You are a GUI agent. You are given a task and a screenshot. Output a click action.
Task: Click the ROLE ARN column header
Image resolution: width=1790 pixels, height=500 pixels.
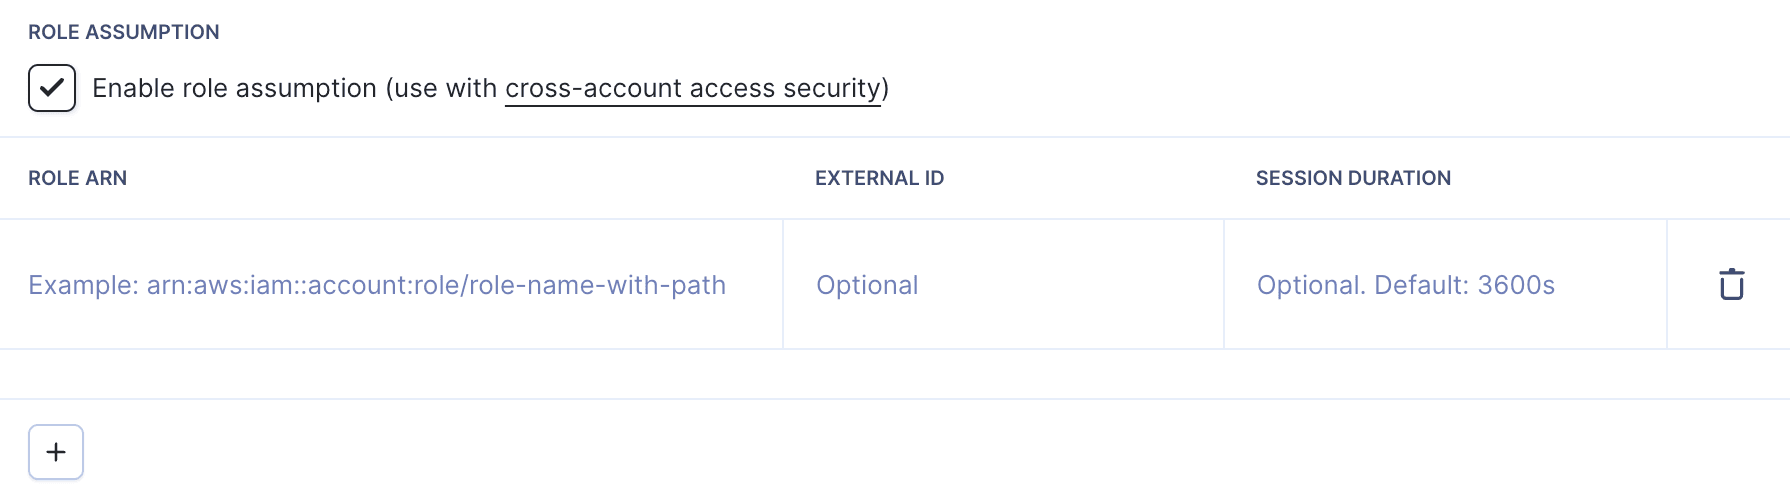tap(78, 178)
